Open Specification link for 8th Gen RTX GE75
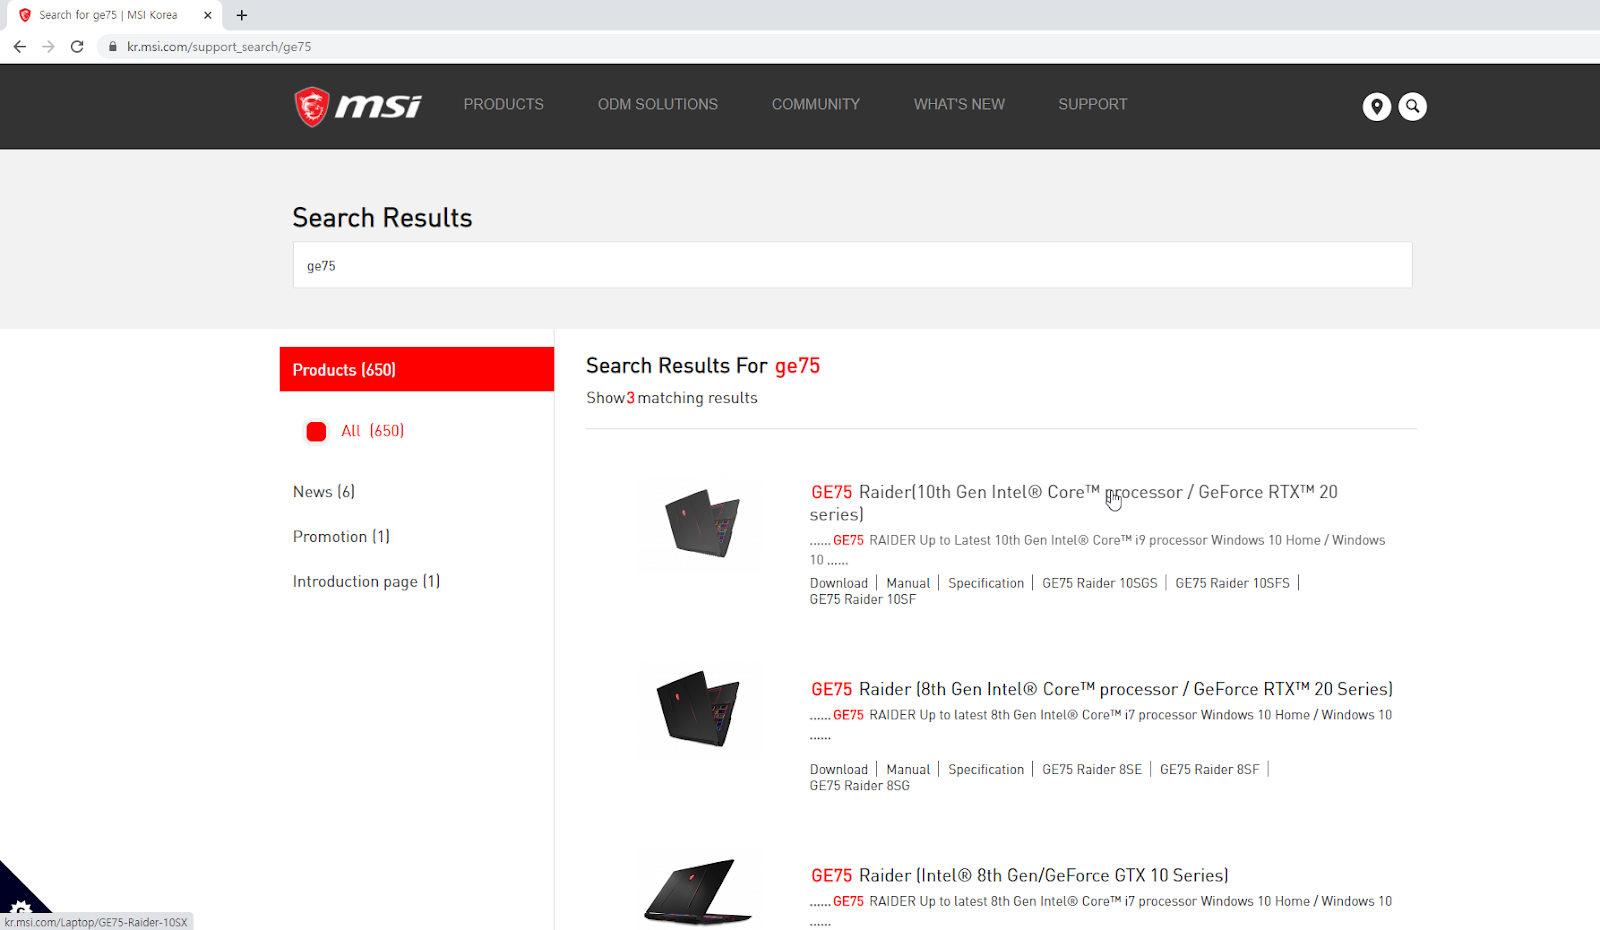The width and height of the screenshot is (1600, 930). 986,769
